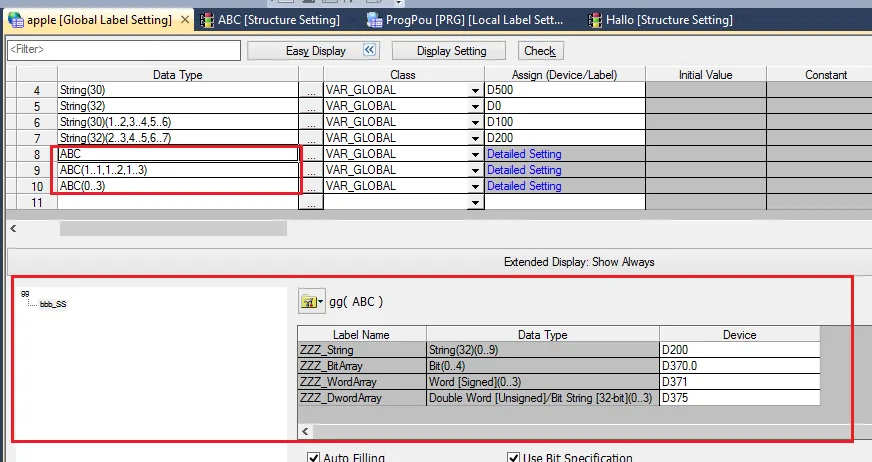This screenshot has height=462, width=872.
Task: Click the Class column header
Action: pos(403,74)
